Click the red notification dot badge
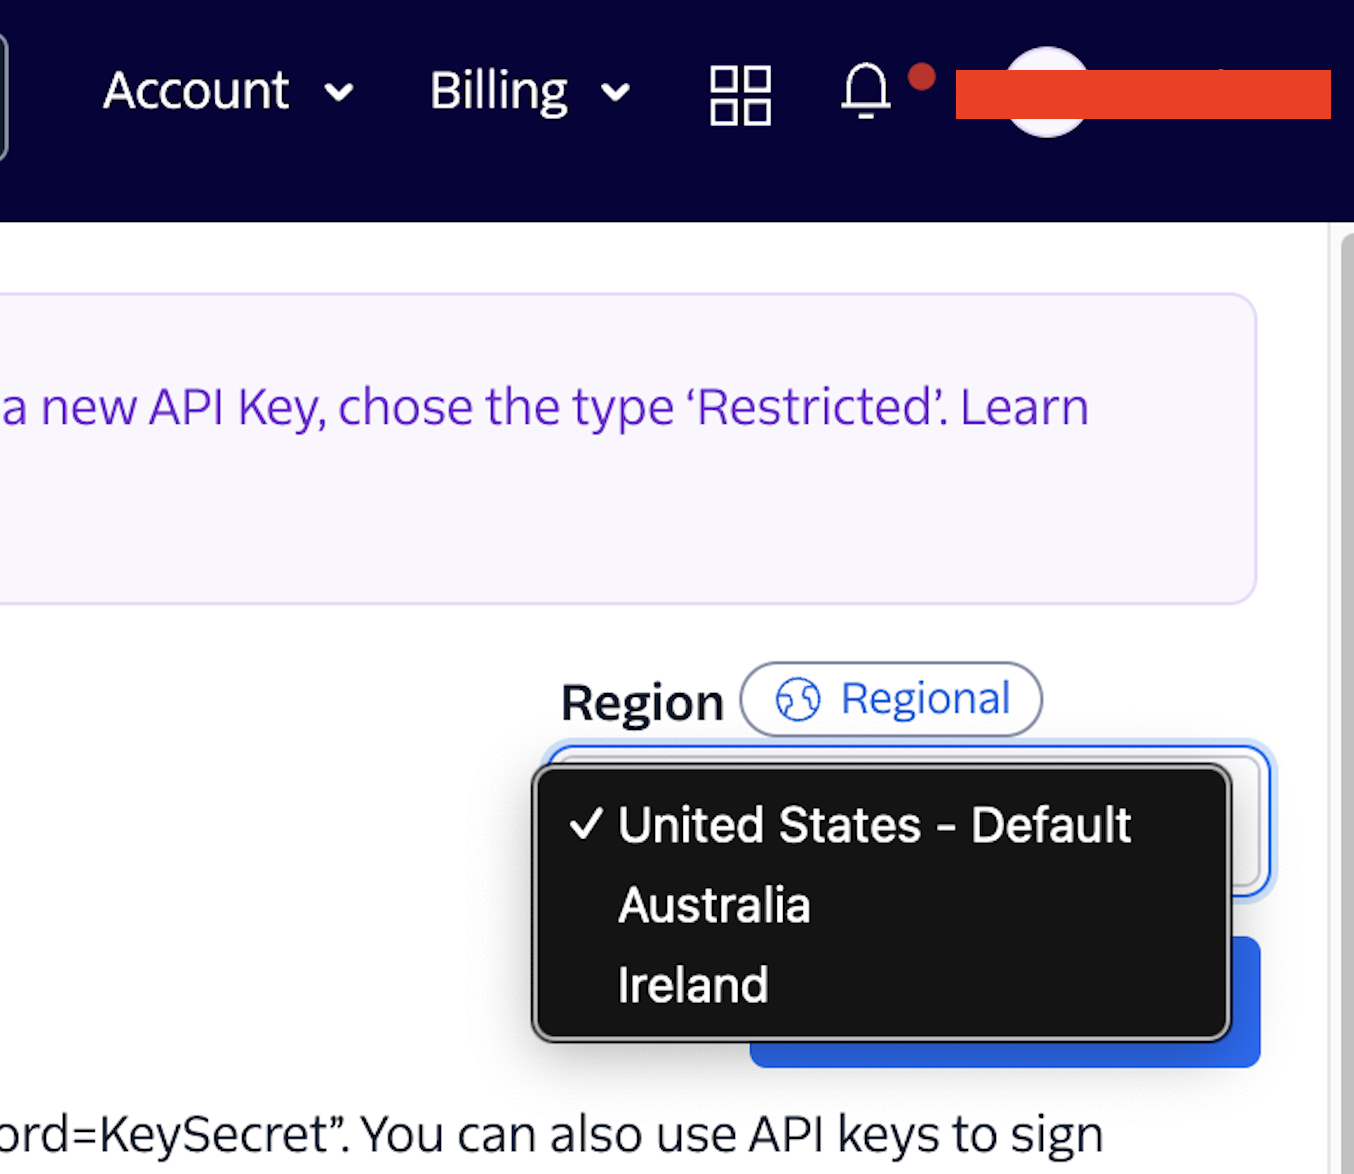This screenshot has height=1174, width=1354. click(x=921, y=77)
